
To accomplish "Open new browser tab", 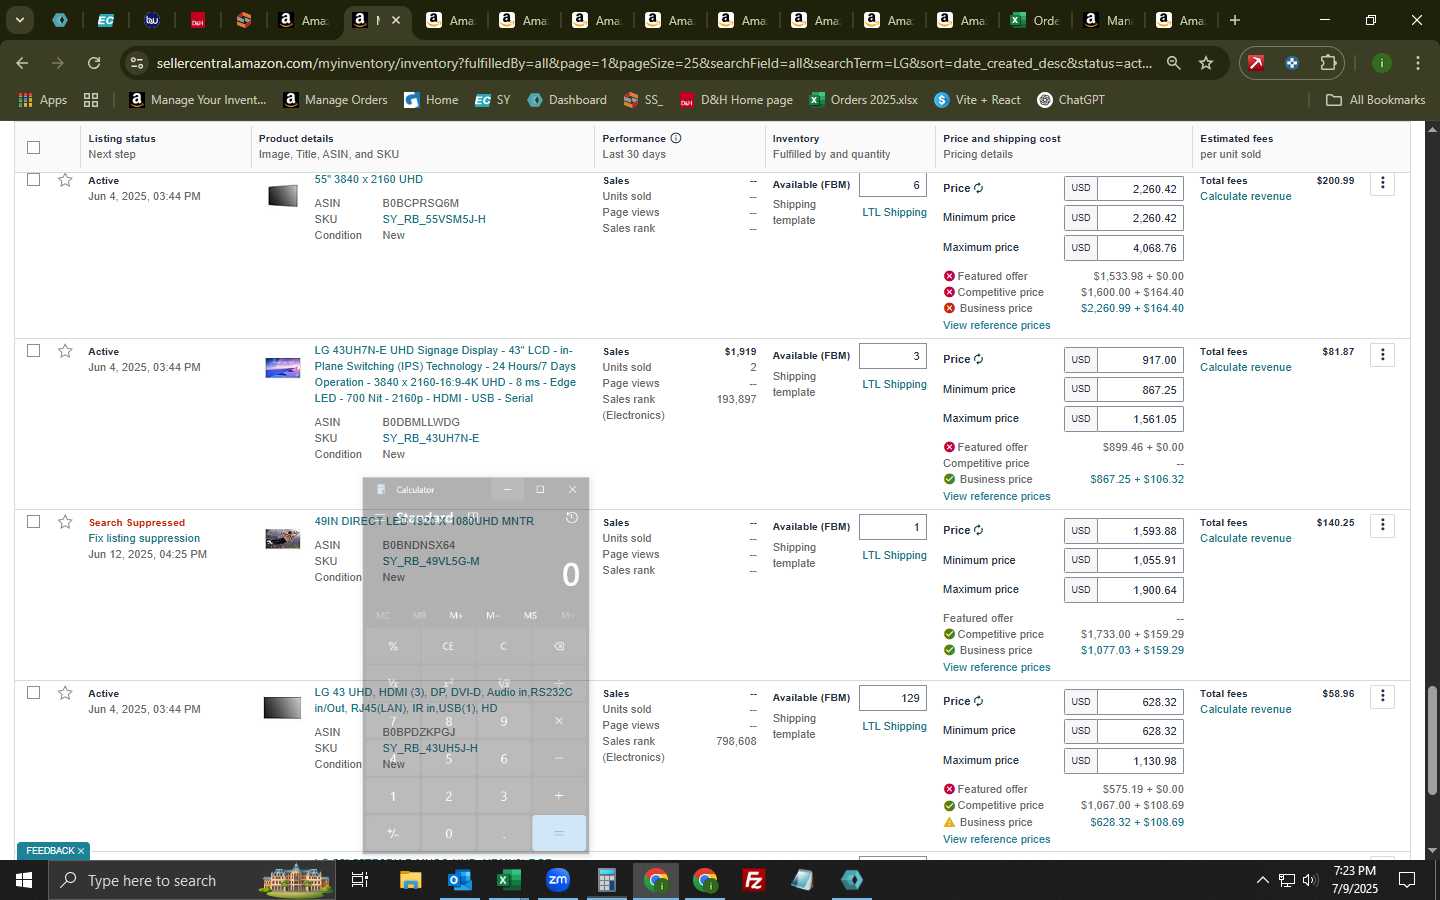I will click(1235, 20).
